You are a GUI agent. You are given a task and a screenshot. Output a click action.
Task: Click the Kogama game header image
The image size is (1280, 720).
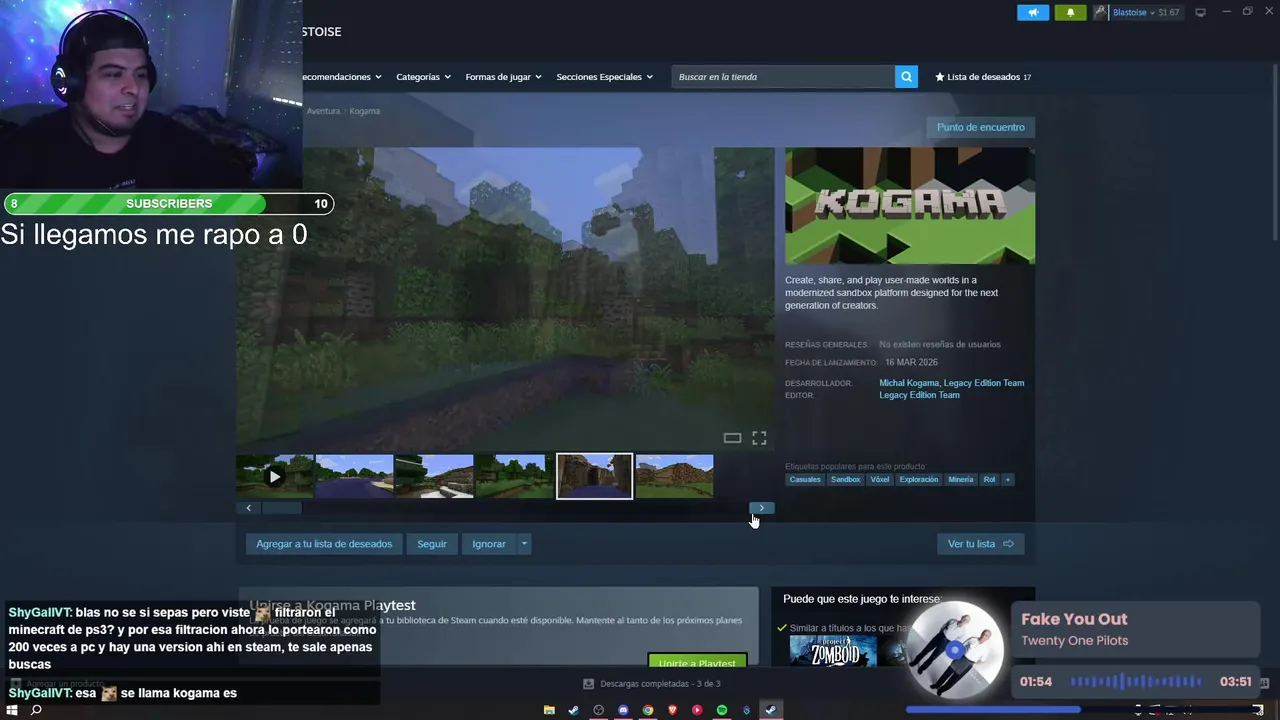(x=910, y=206)
